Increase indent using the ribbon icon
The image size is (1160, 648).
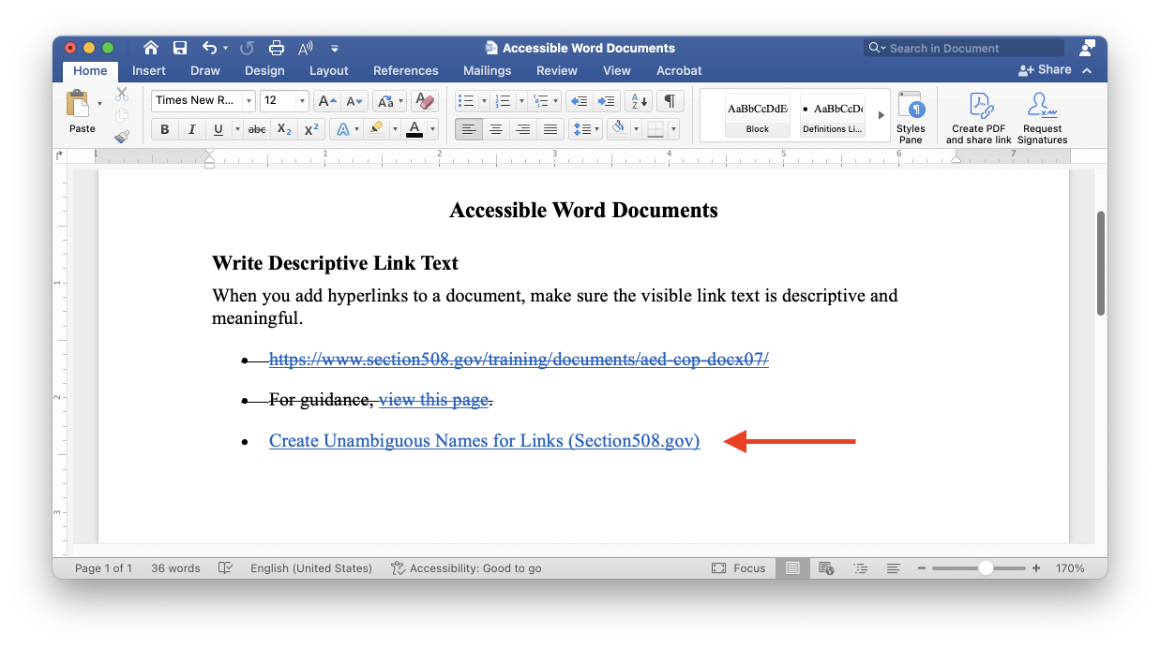pyautogui.click(x=605, y=101)
